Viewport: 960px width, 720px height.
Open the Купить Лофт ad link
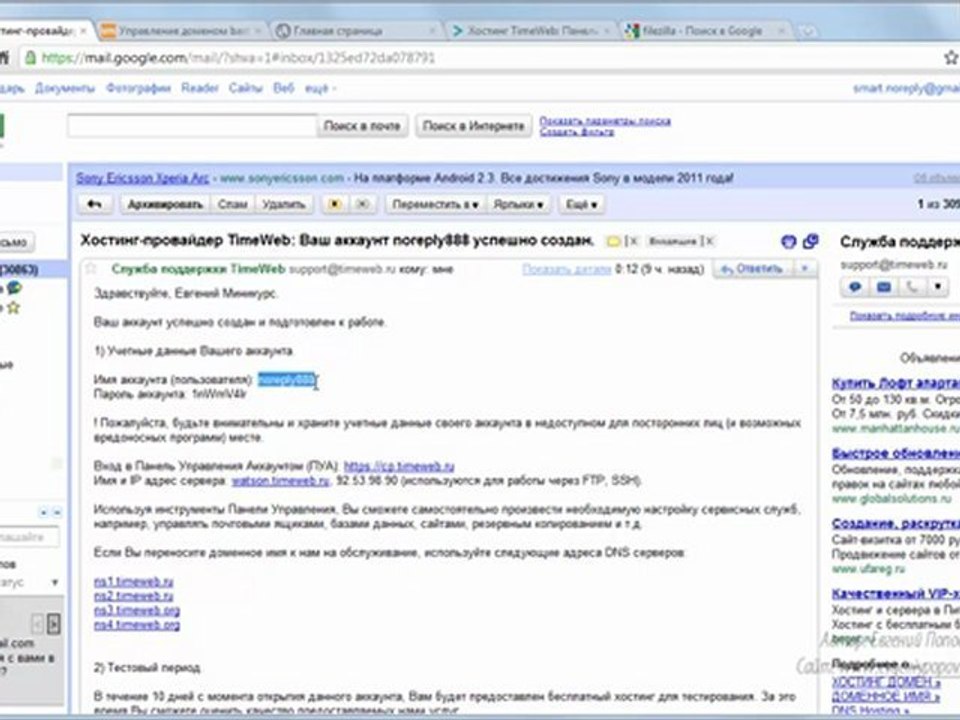point(896,383)
